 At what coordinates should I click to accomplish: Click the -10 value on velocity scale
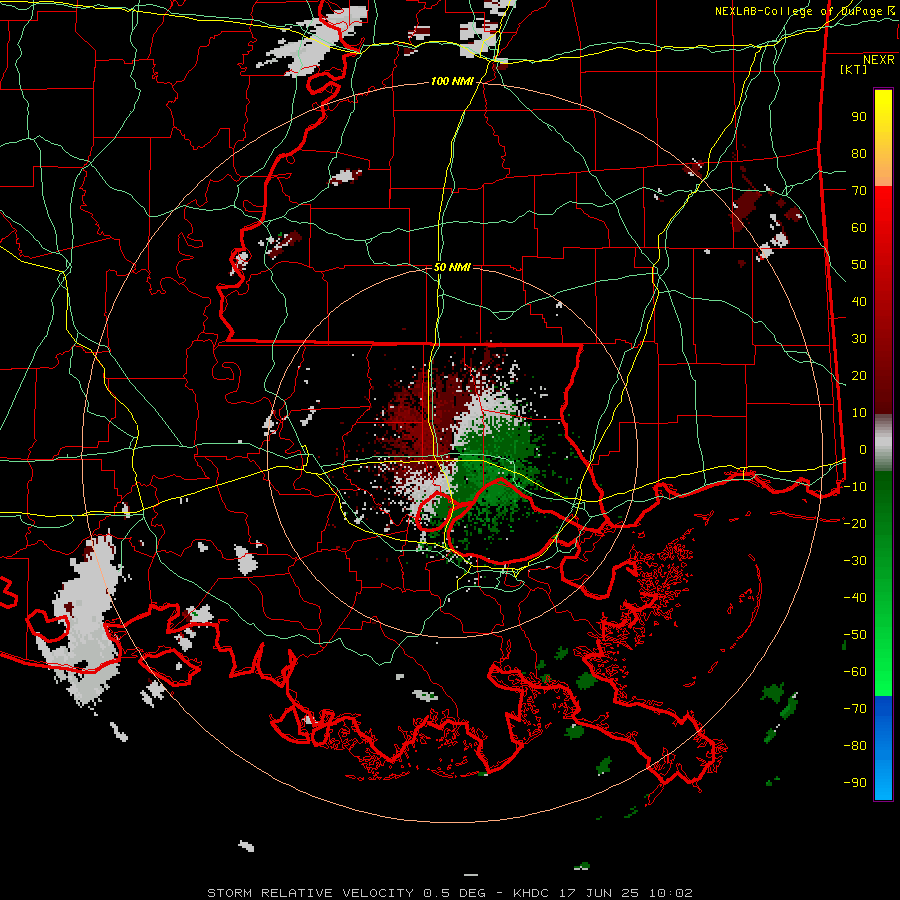point(855,487)
